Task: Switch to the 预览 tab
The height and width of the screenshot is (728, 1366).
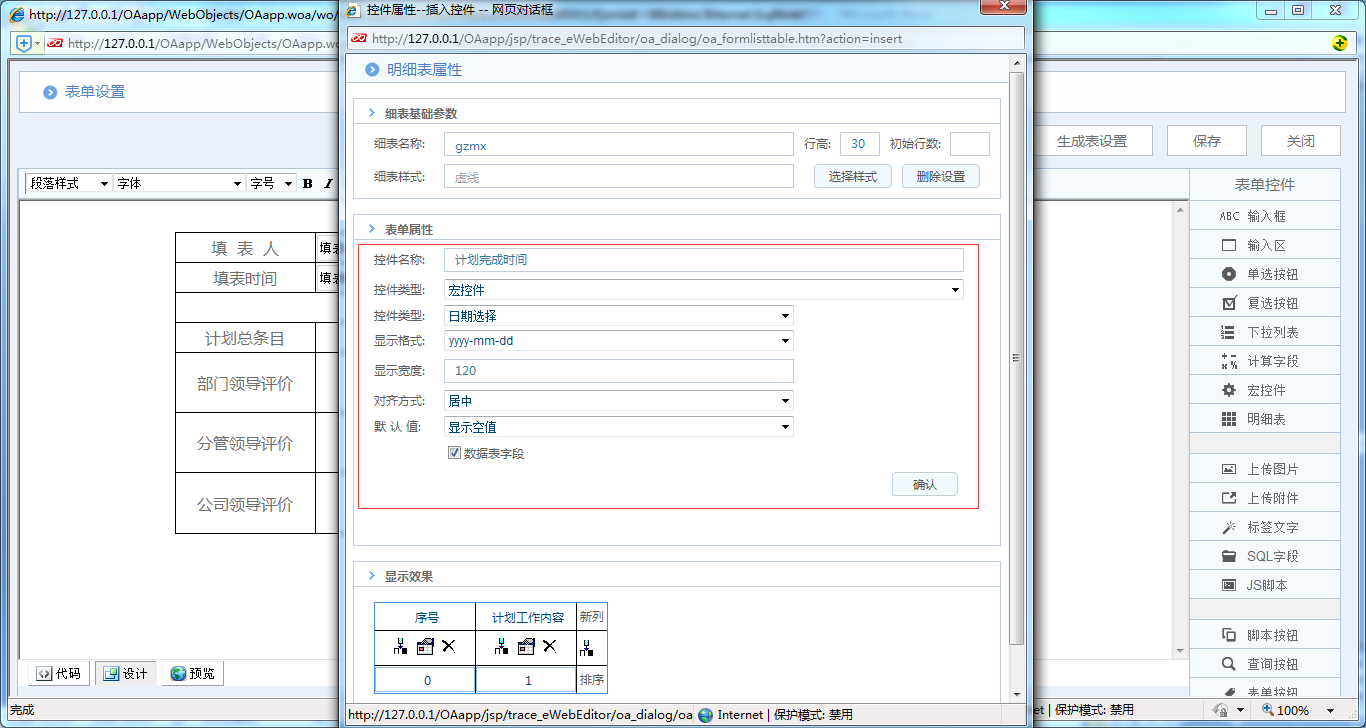Action: [x=192, y=673]
